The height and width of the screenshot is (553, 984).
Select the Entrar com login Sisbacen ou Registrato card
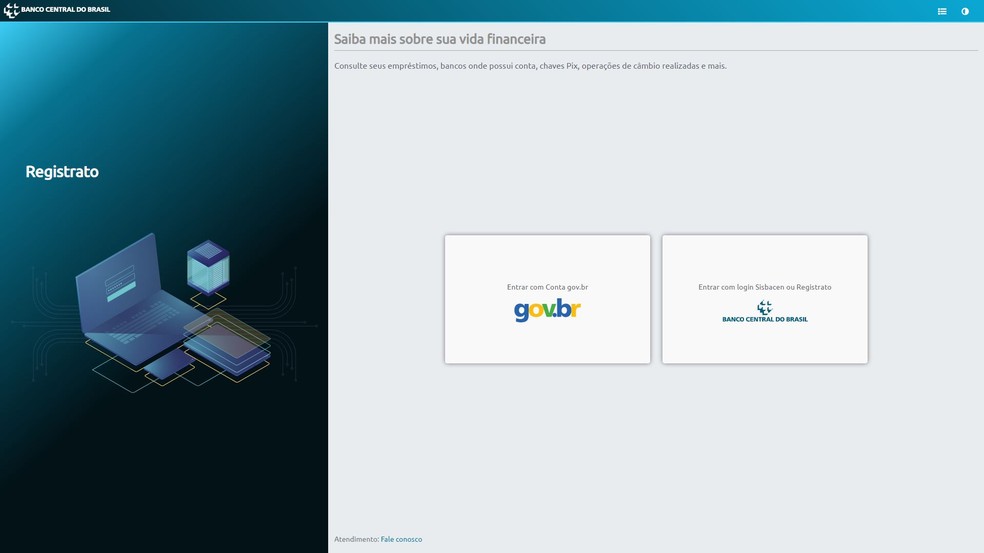(765, 299)
